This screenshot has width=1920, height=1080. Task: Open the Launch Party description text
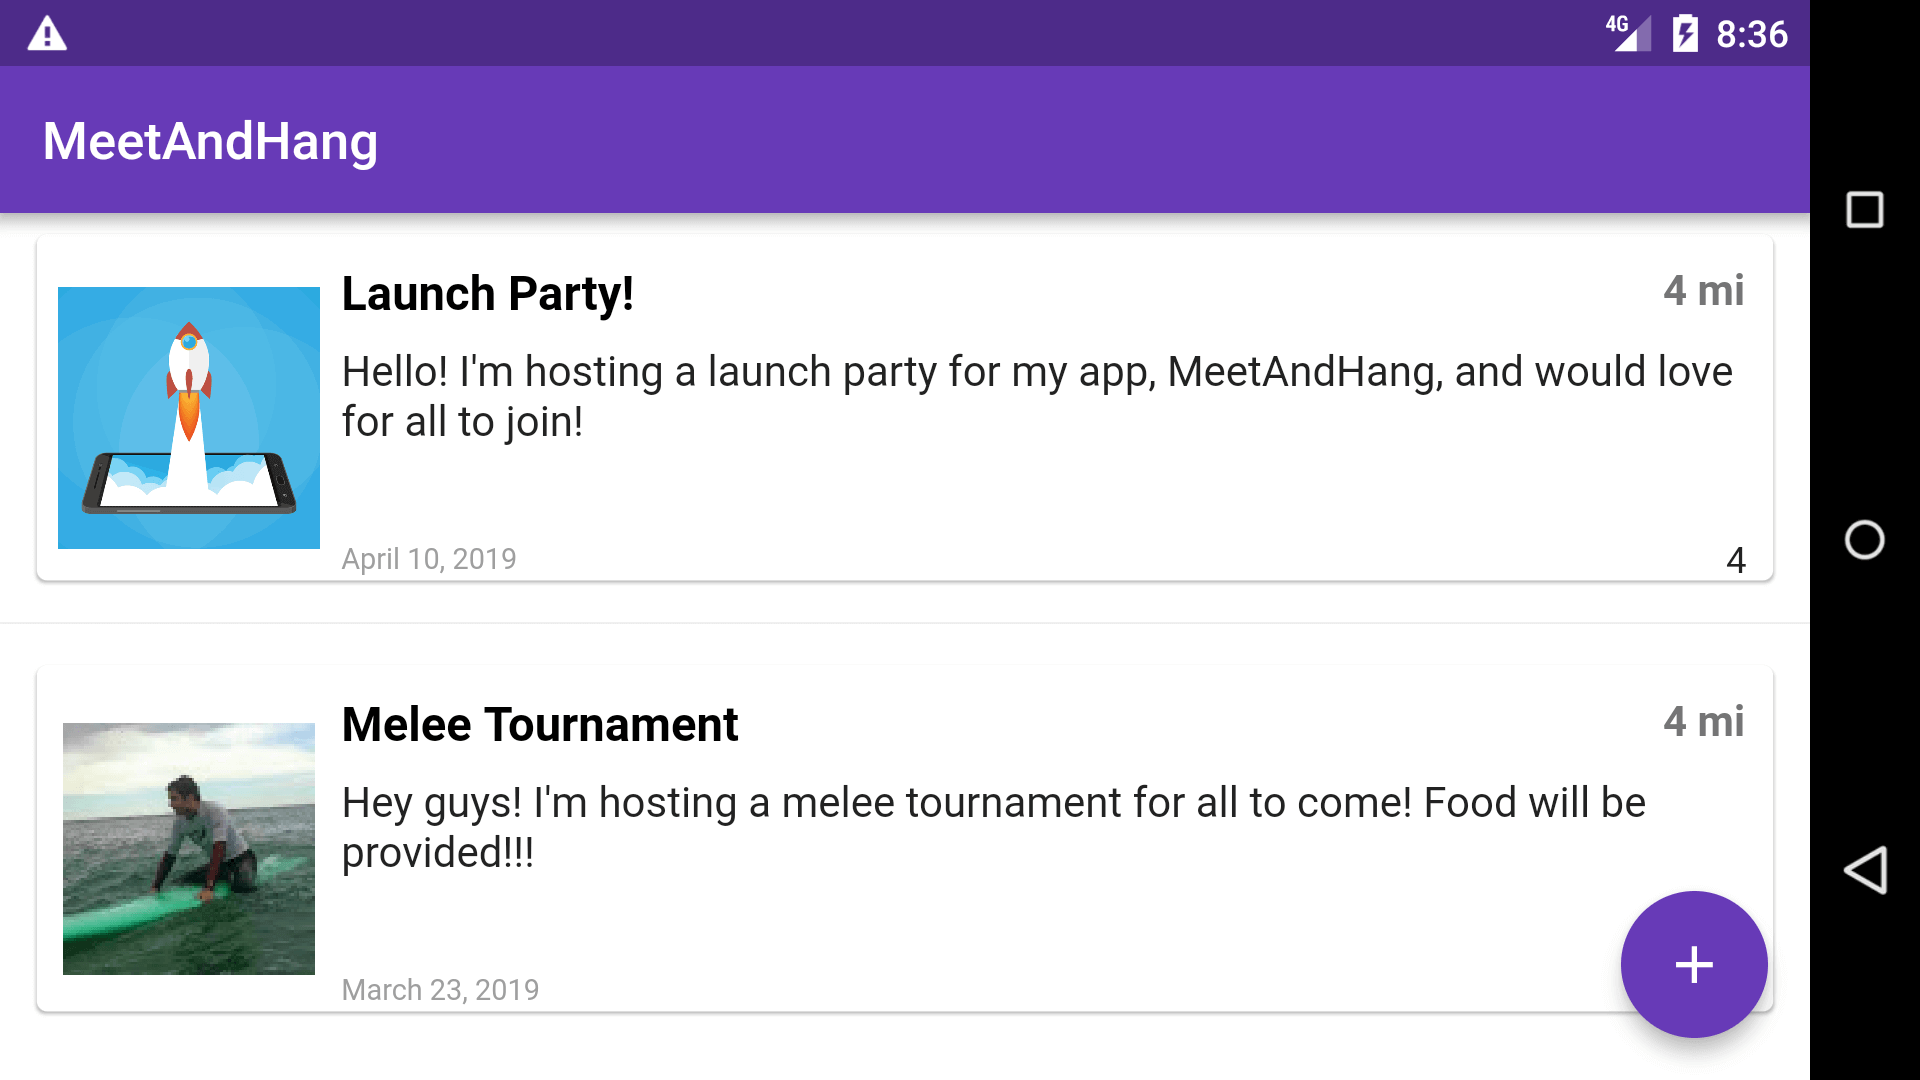(x=1037, y=397)
